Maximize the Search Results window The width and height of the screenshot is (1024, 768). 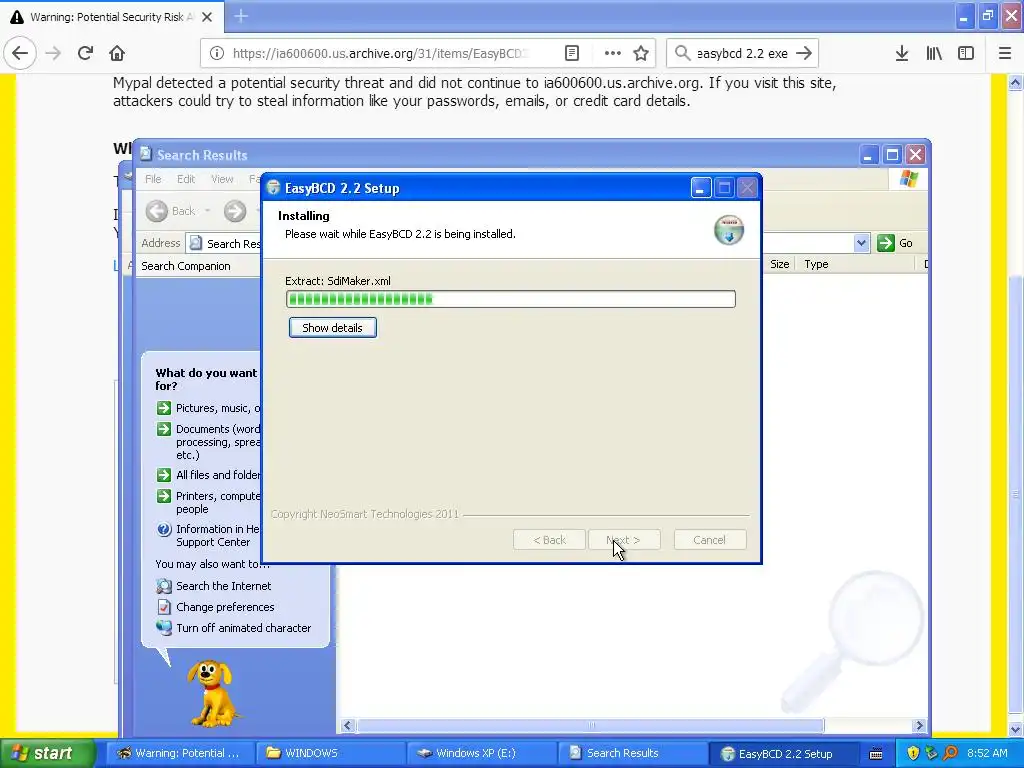(892, 155)
